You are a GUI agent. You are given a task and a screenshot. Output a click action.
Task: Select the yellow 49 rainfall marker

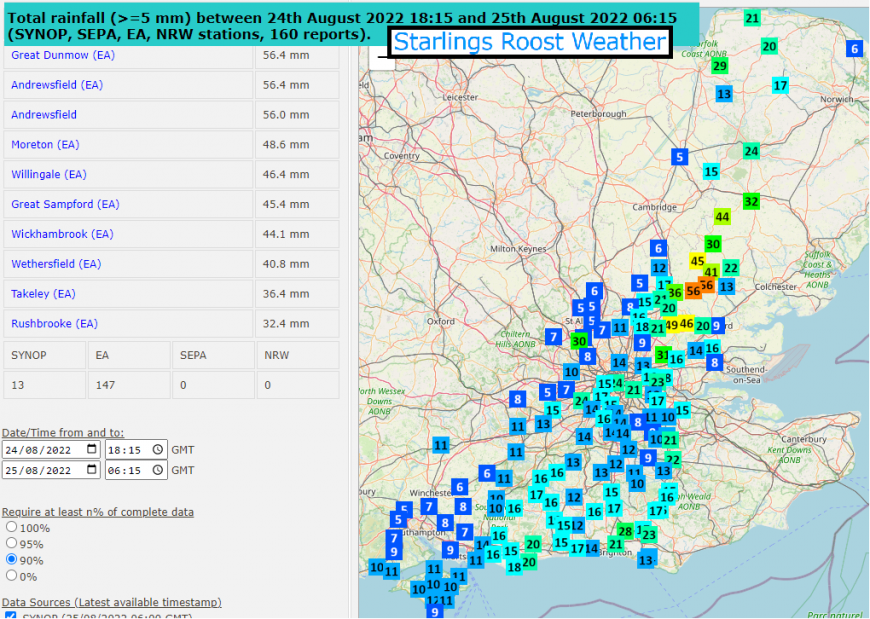[671, 326]
